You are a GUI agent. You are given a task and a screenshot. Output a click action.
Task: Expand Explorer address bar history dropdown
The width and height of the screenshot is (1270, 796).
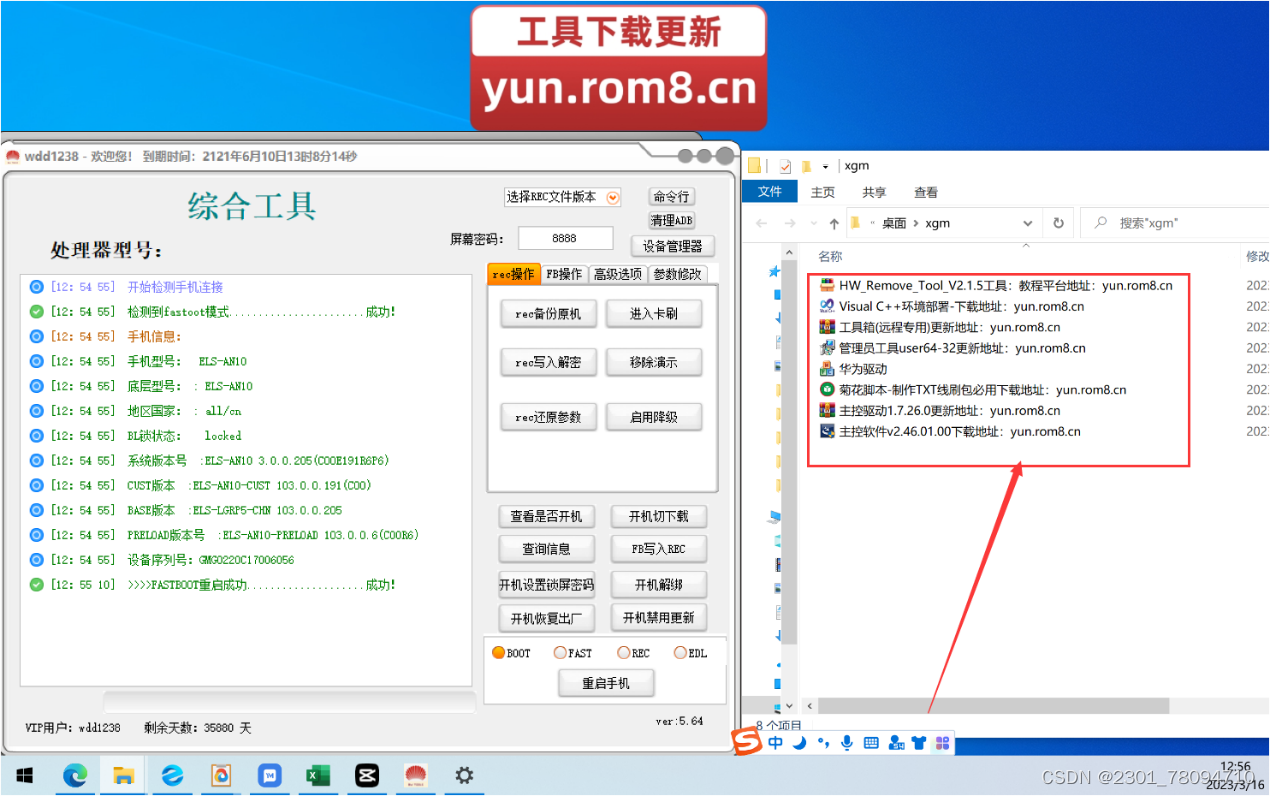pyautogui.click(x=1028, y=223)
